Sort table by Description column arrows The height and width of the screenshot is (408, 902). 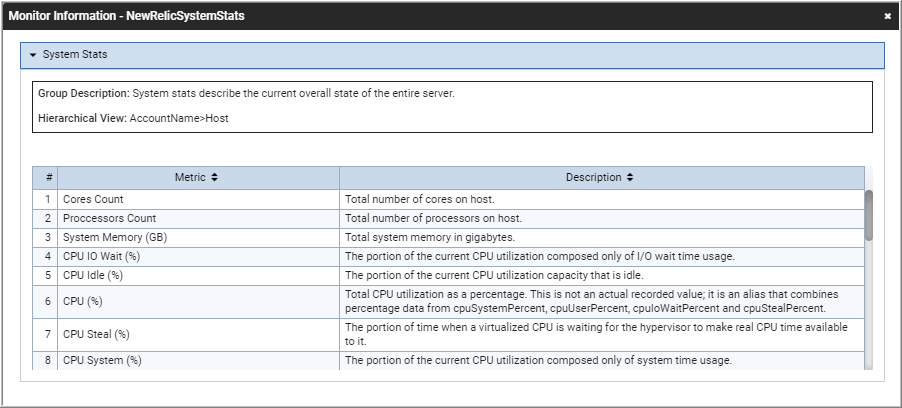point(630,177)
